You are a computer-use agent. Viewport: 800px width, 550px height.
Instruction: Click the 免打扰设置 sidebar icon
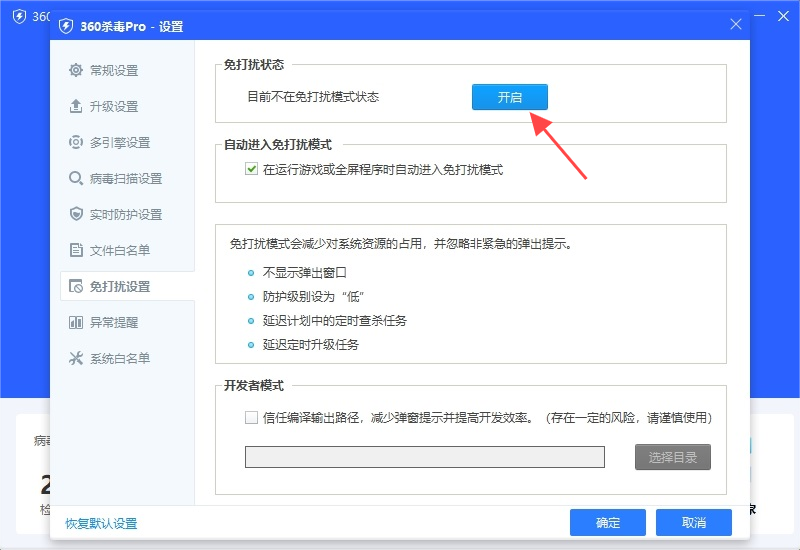point(76,286)
